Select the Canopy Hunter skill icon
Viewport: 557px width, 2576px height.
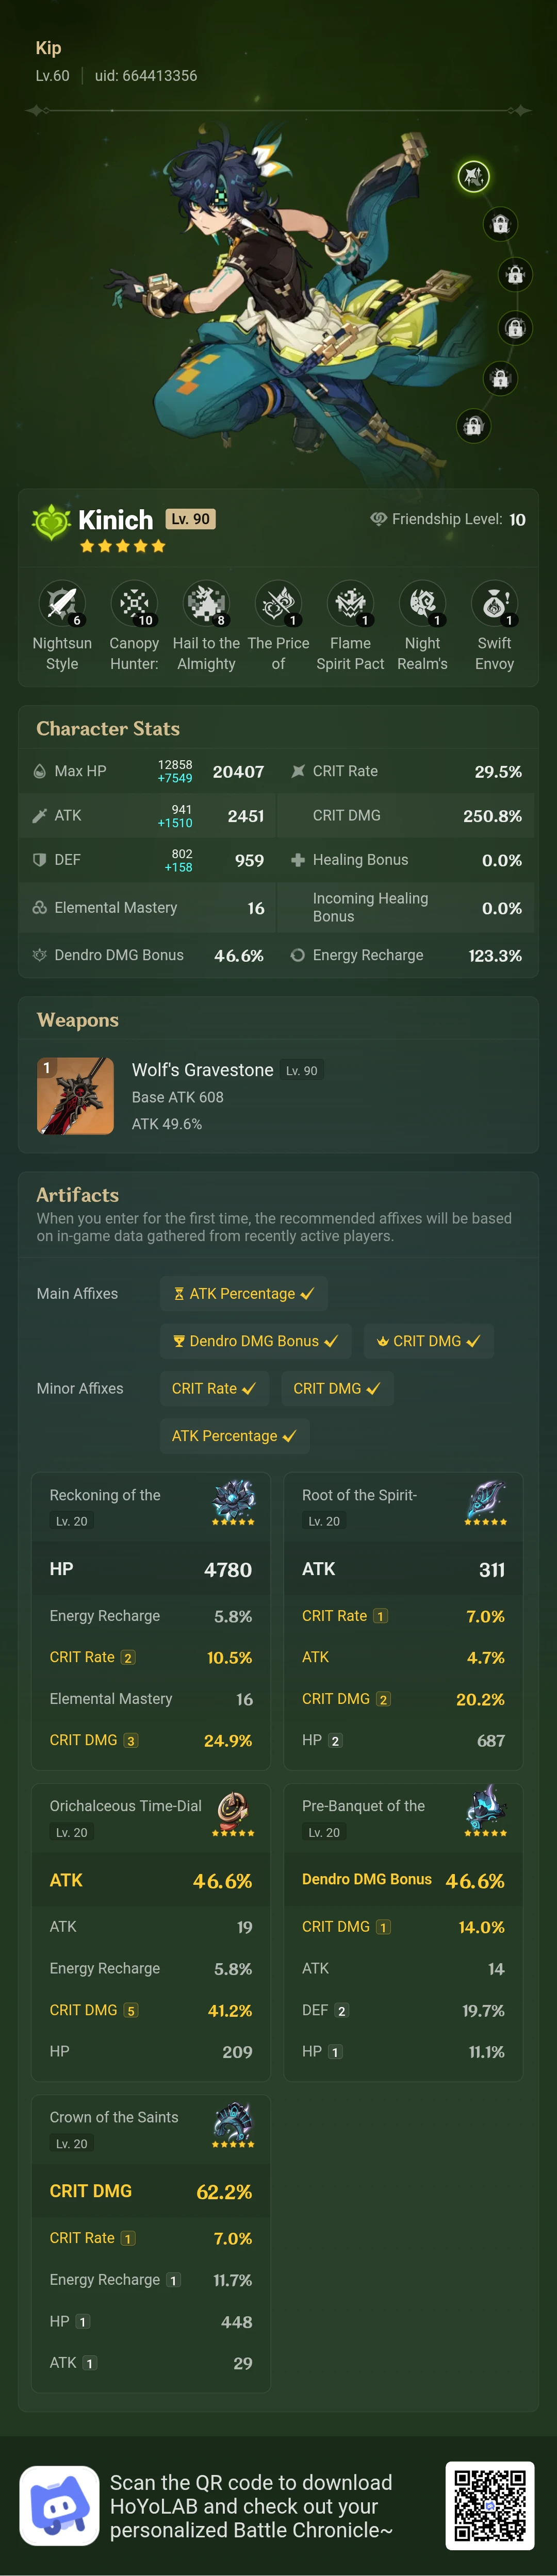click(x=134, y=604)
